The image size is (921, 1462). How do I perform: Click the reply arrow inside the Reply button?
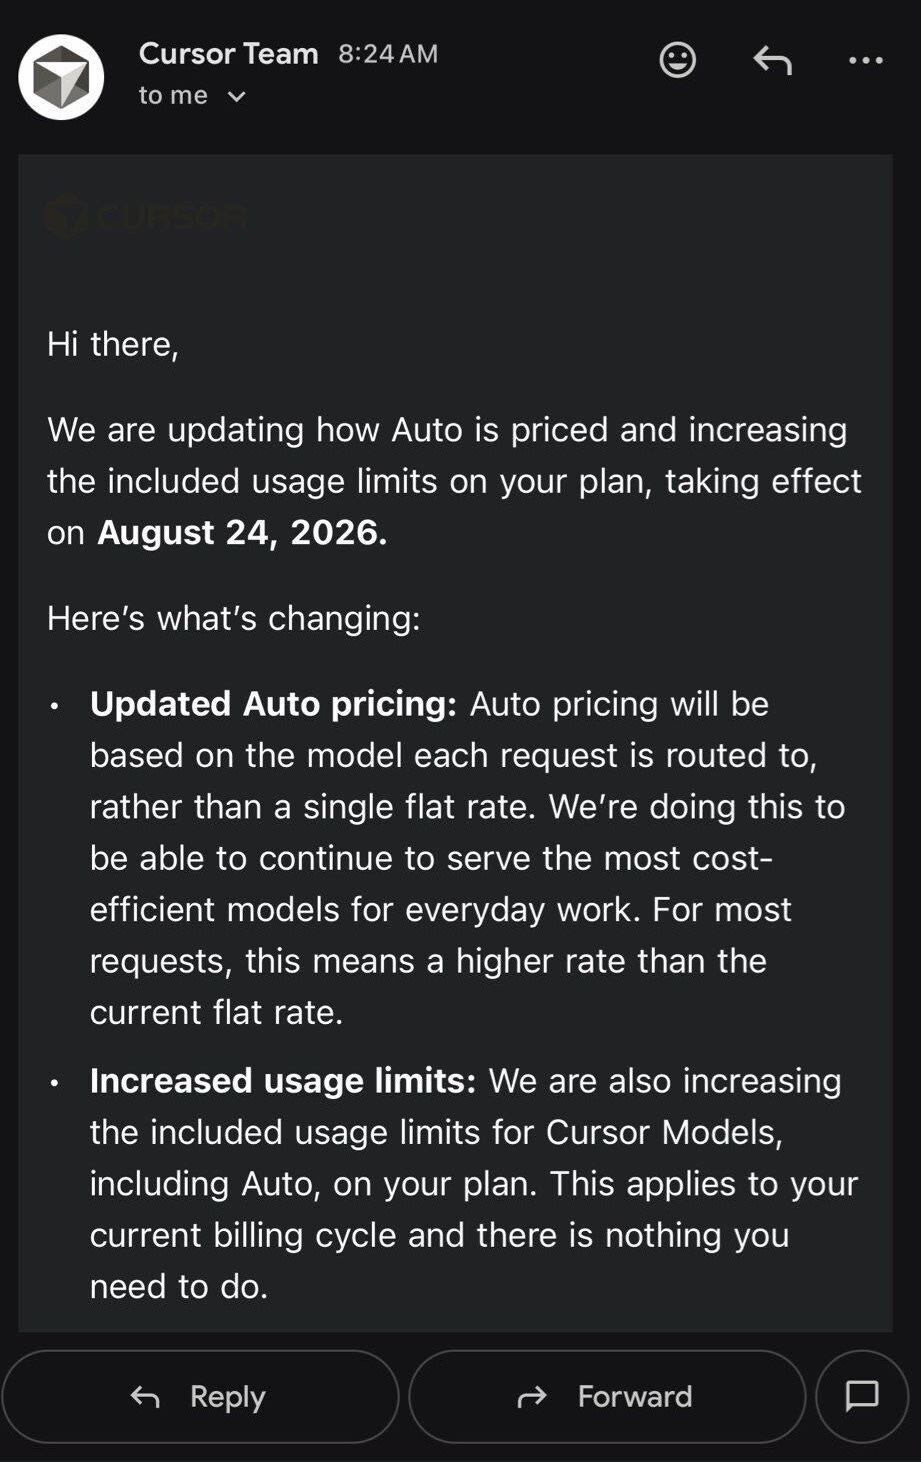coord(145,1397)
